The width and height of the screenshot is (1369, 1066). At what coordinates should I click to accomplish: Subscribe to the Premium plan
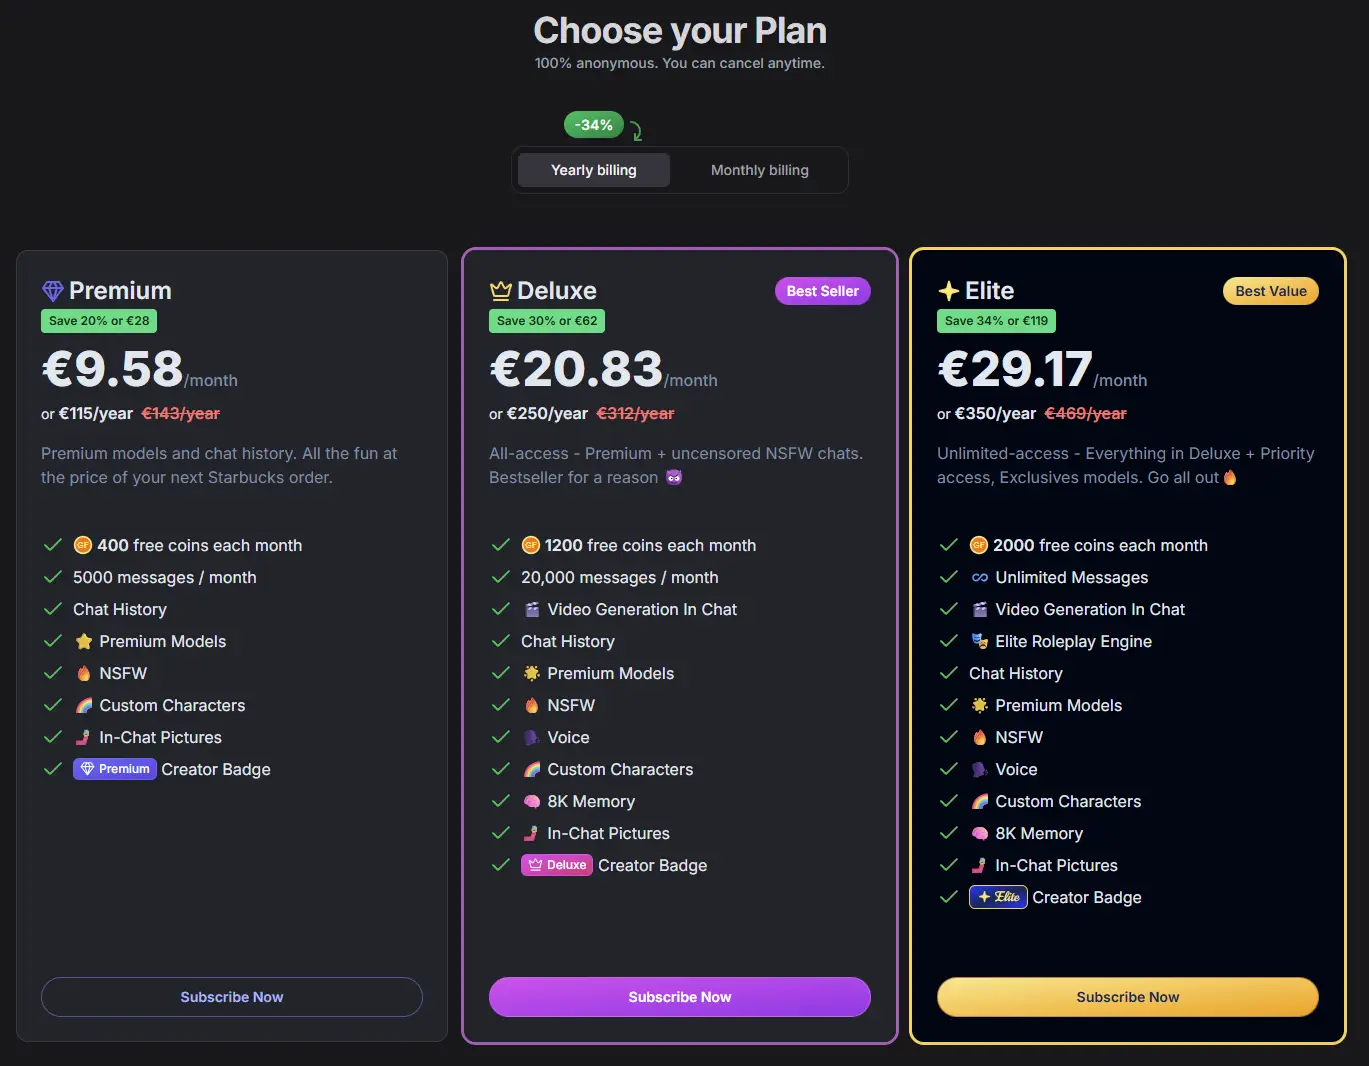point(232,997)
